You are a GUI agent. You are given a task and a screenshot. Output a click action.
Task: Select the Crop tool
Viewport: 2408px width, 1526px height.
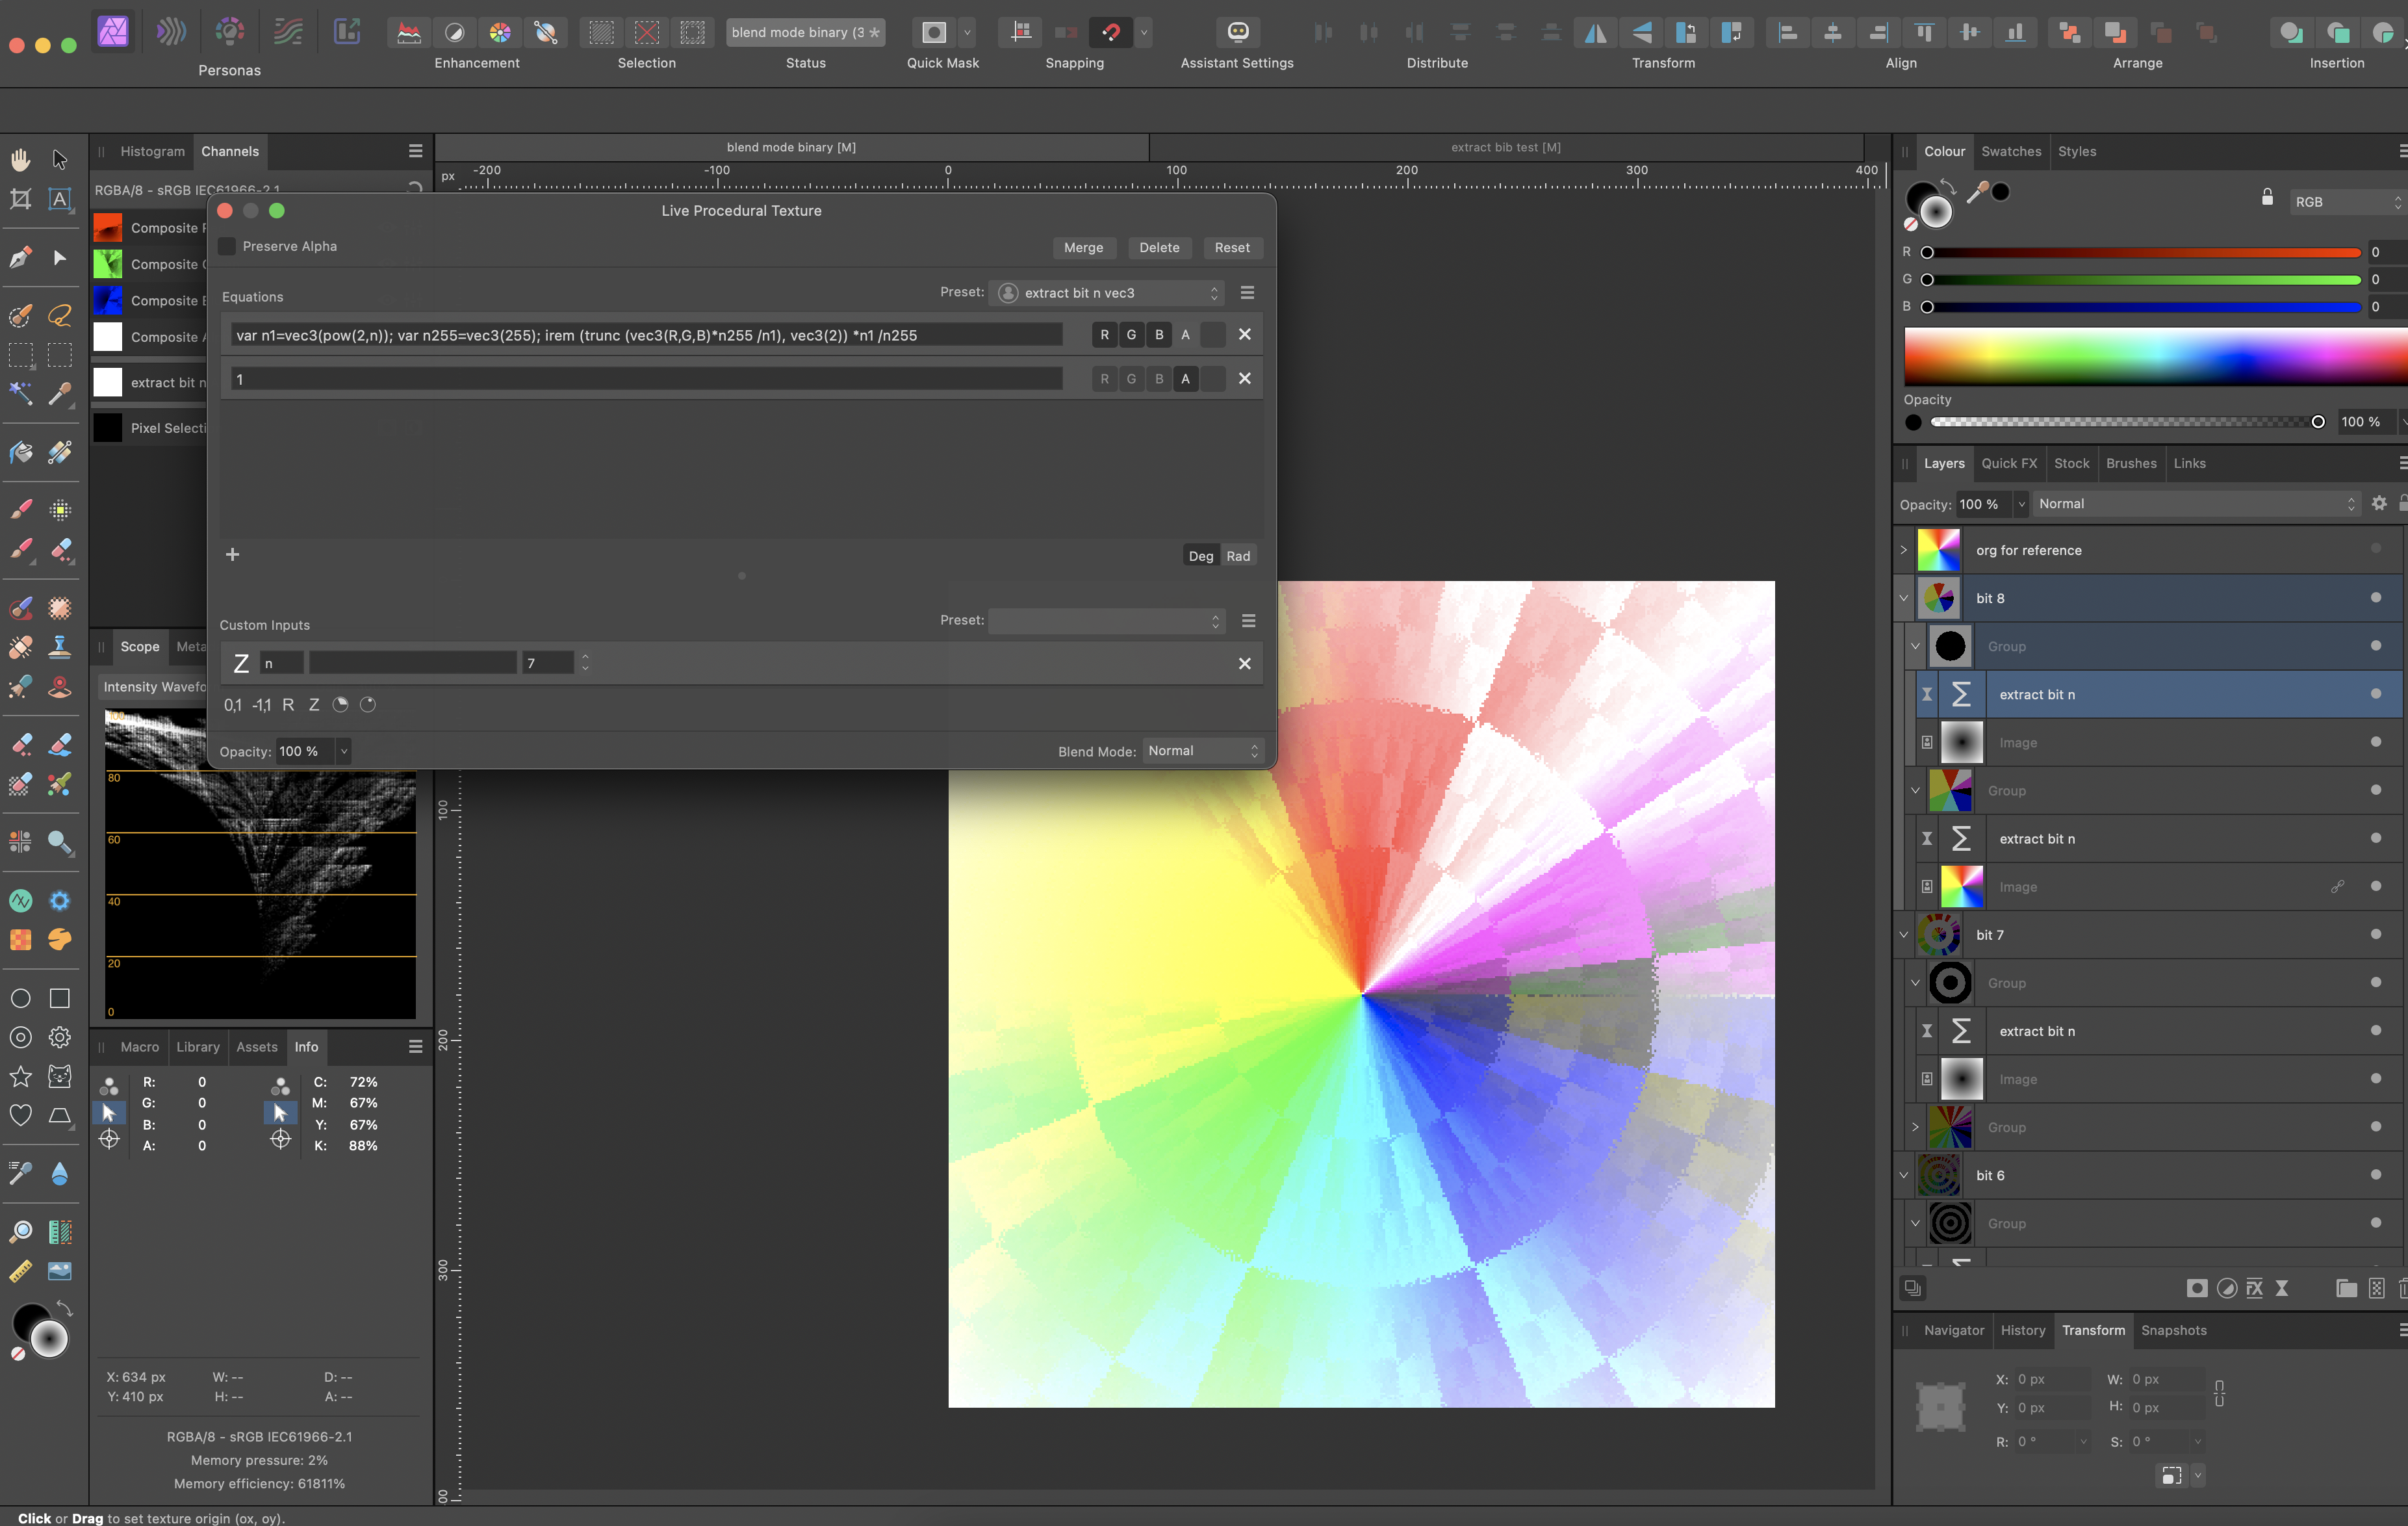click(x=20, y=199)
